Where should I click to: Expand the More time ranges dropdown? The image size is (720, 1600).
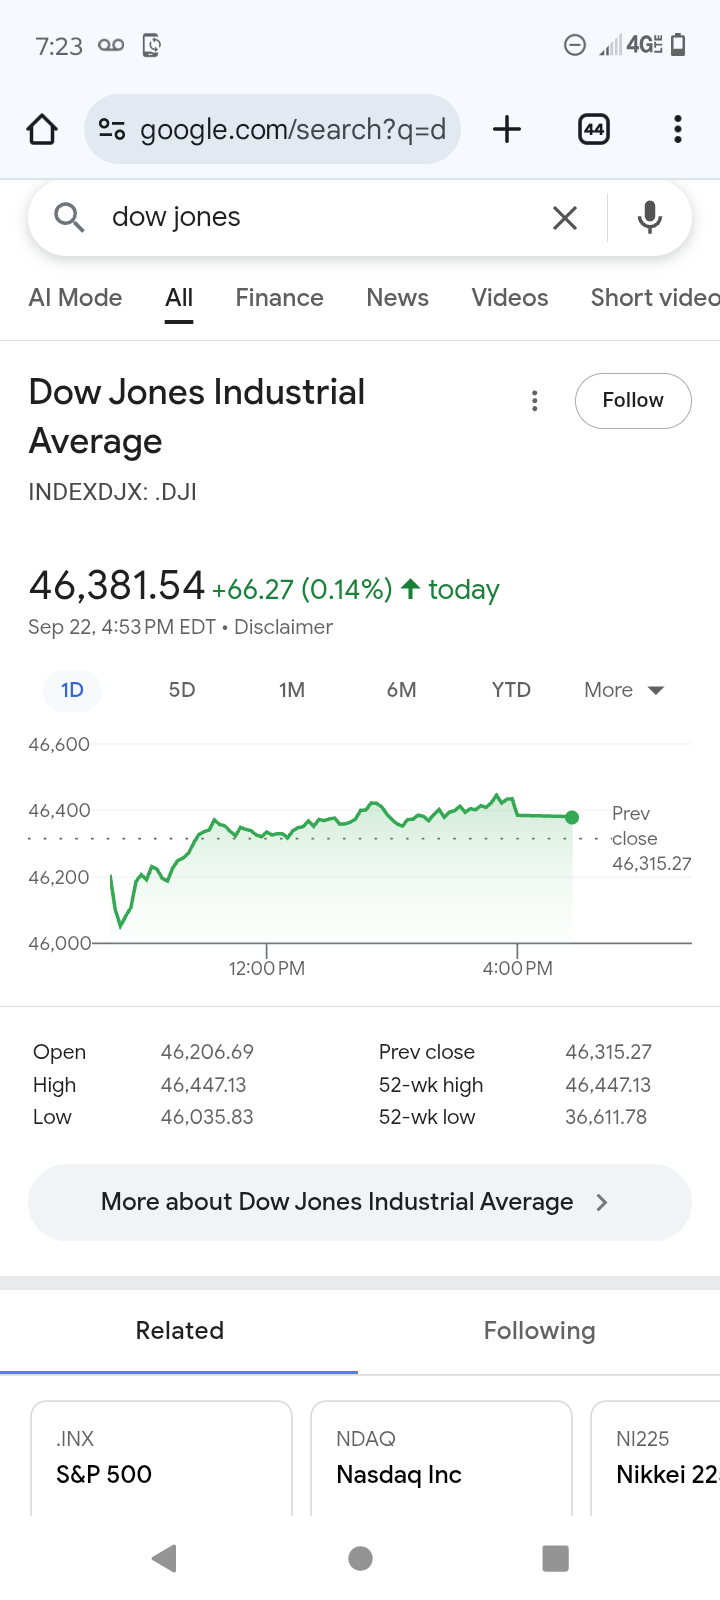624,690
